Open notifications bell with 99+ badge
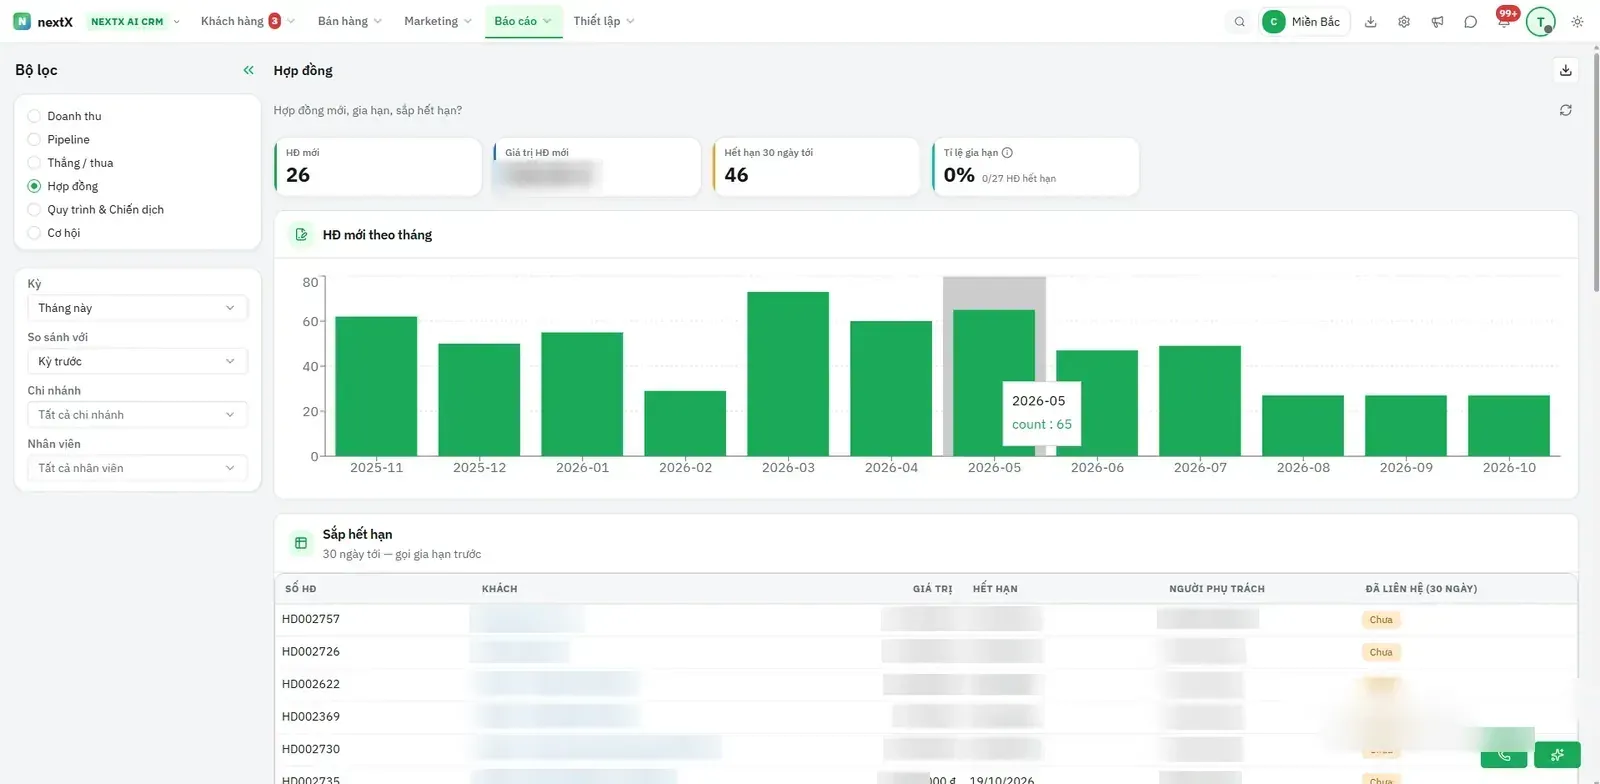The height and width of the screenshot is (784, 1600). (1504, 20)
